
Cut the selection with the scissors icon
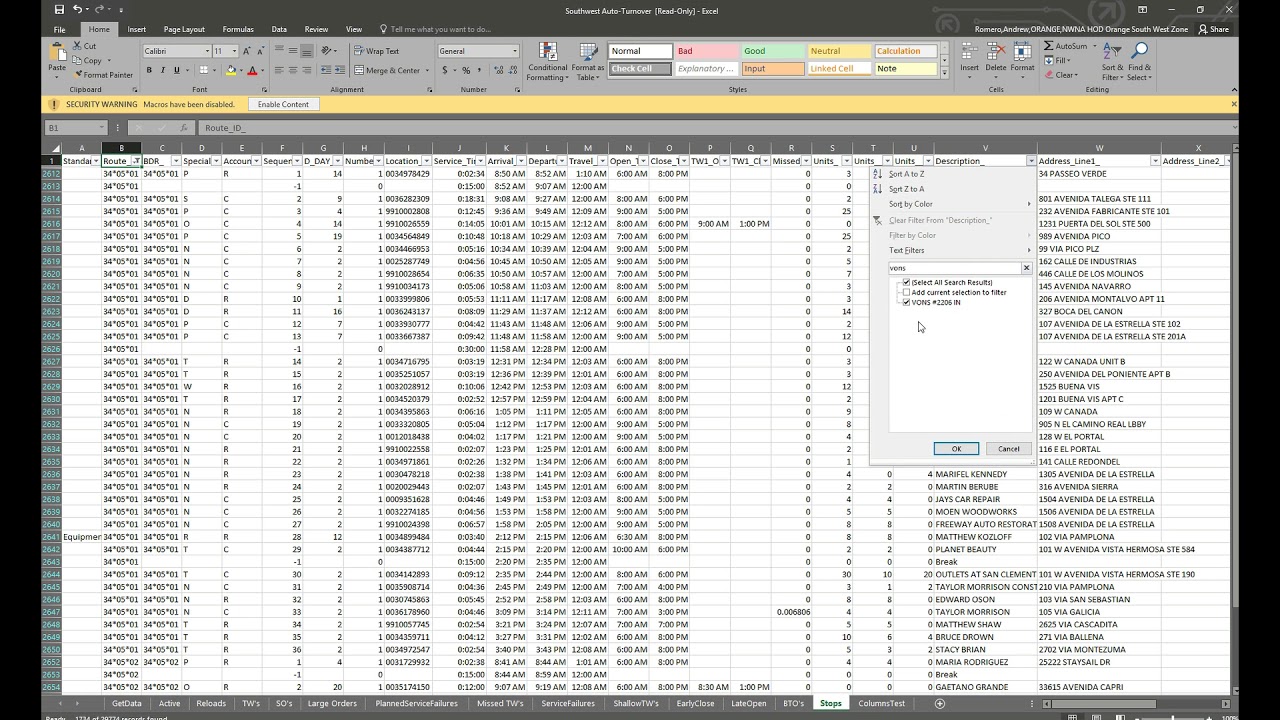[x=77, y=46]
